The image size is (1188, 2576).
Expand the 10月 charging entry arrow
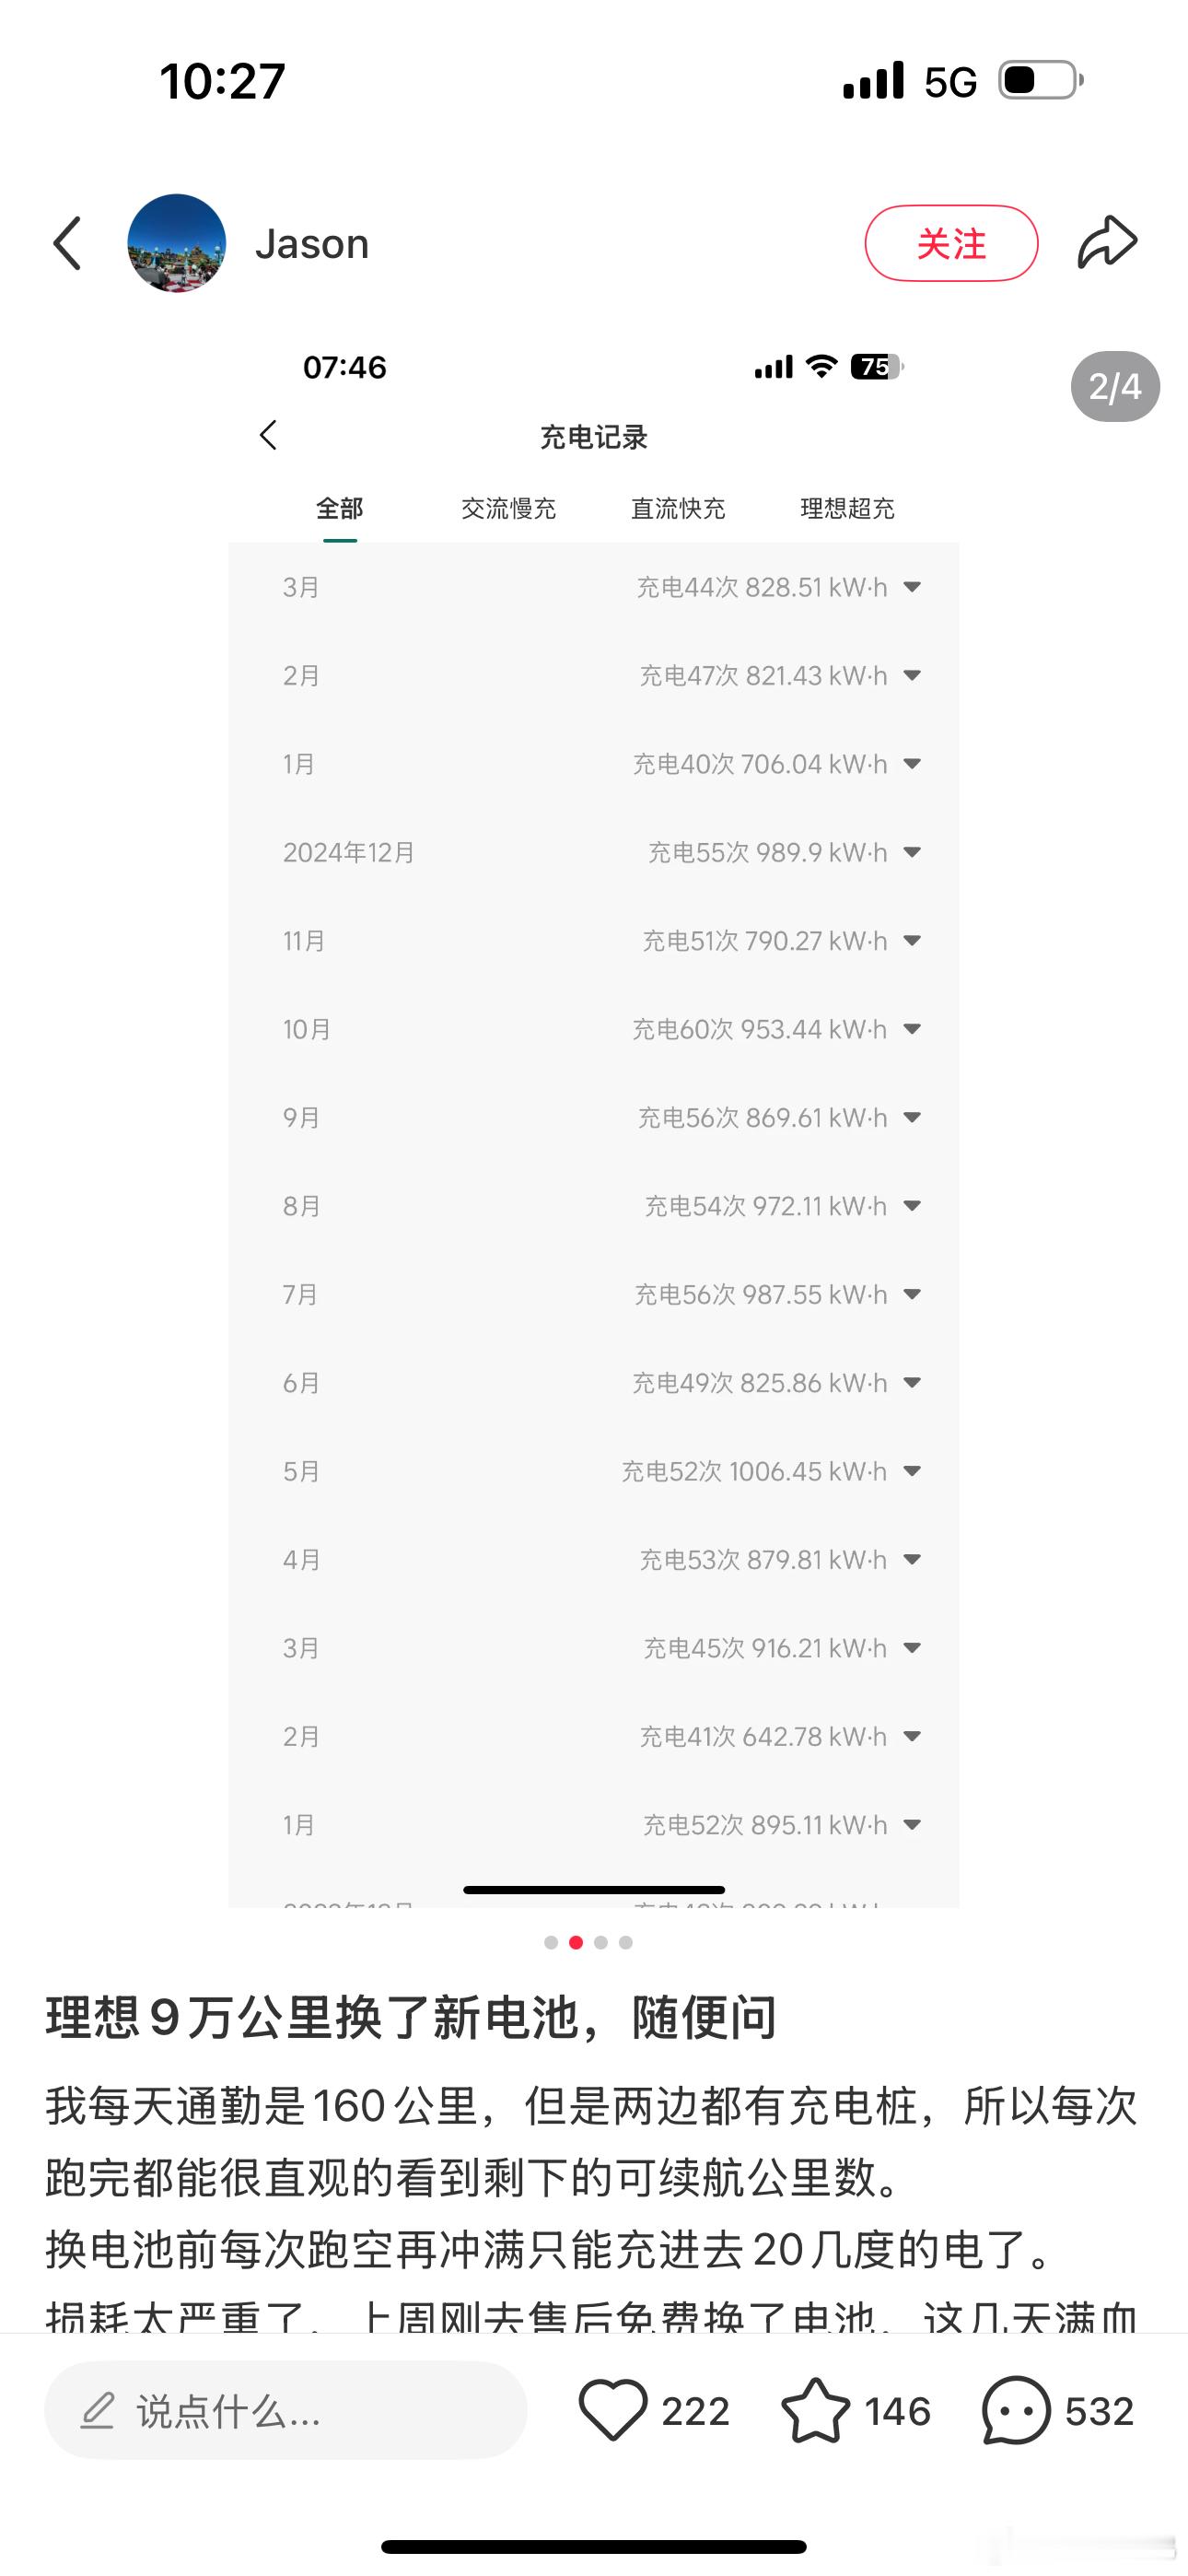pos(912,1029)
